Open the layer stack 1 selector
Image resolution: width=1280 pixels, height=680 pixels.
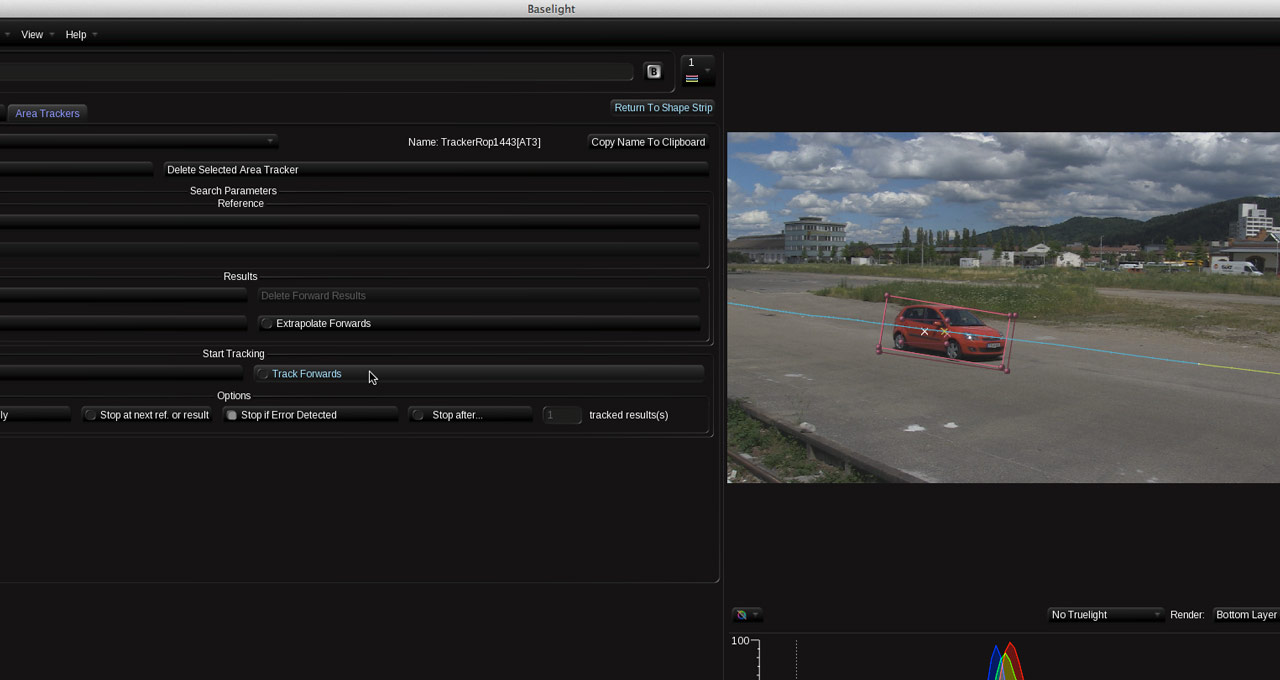point(697,71)
